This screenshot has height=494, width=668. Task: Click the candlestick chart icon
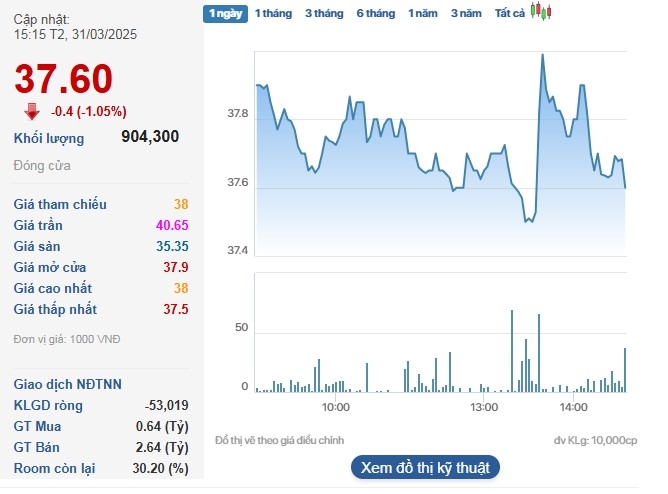(541, 12)
